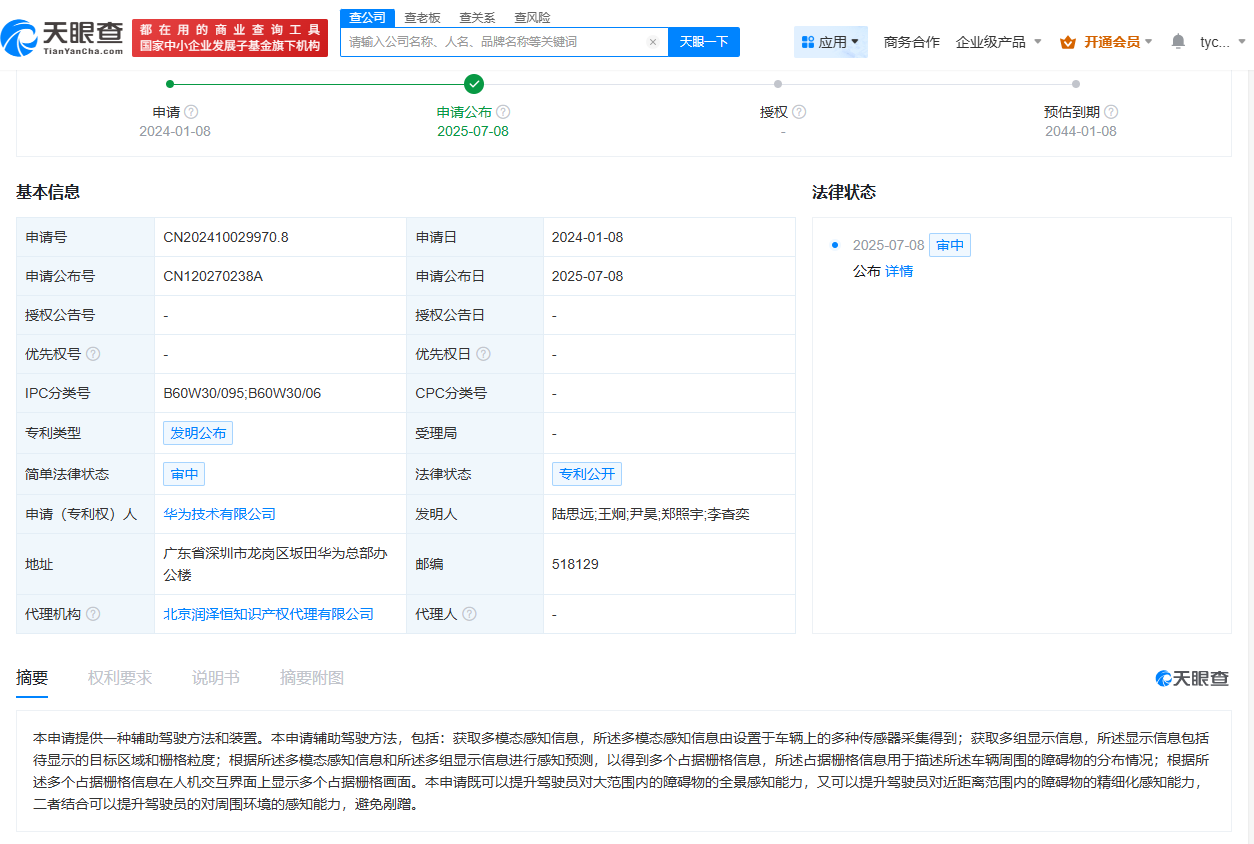Click the green checkmark timeline step
Screen dimensions: 1254x844
click(474, 84)
